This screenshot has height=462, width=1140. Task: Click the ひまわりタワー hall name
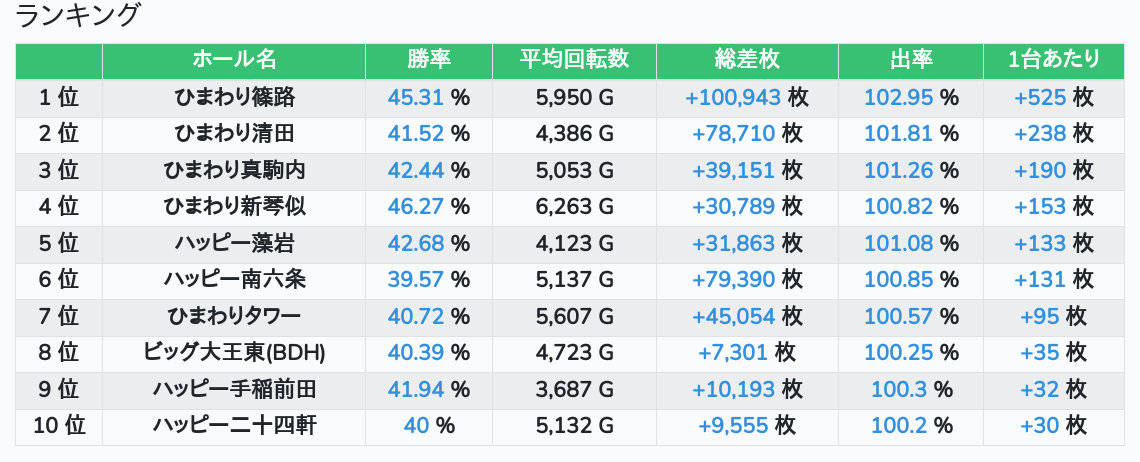[x=234, y=316]
